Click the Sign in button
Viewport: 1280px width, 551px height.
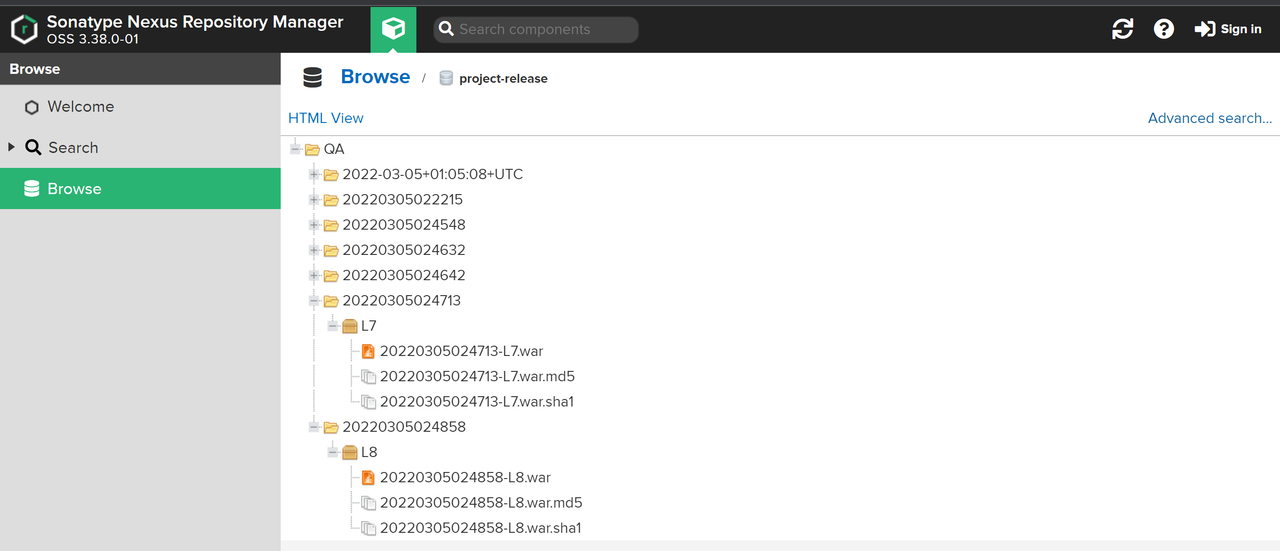click(x=1228, y=29)
